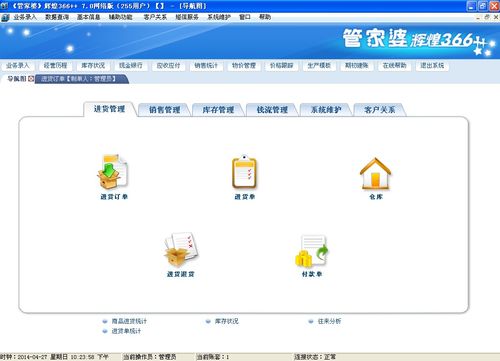Open the 往来分析 report link

pyautogui.click(x=329, y=321)
